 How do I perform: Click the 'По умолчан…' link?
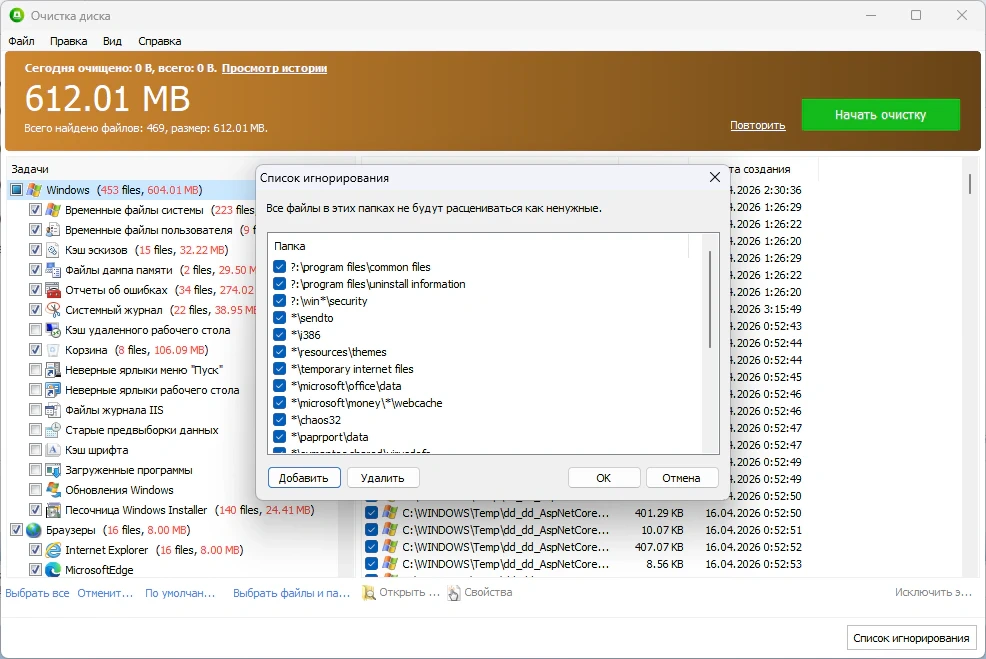(180, 593)
